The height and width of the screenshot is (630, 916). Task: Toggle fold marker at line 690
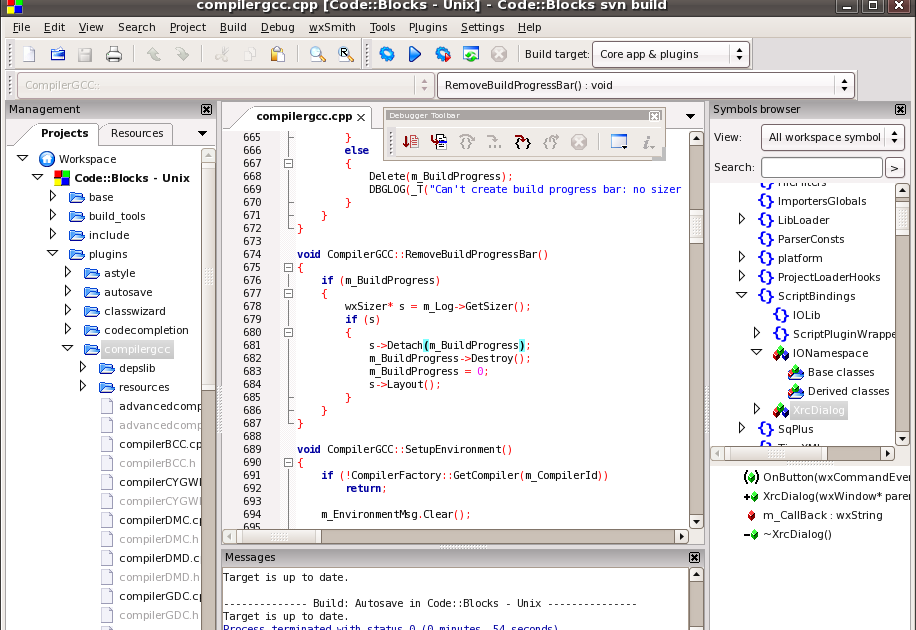click(288, 462)
